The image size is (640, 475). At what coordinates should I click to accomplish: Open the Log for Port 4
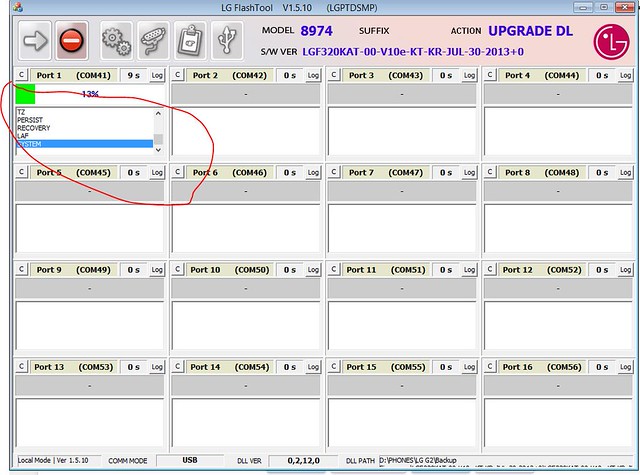coord(625,75)
